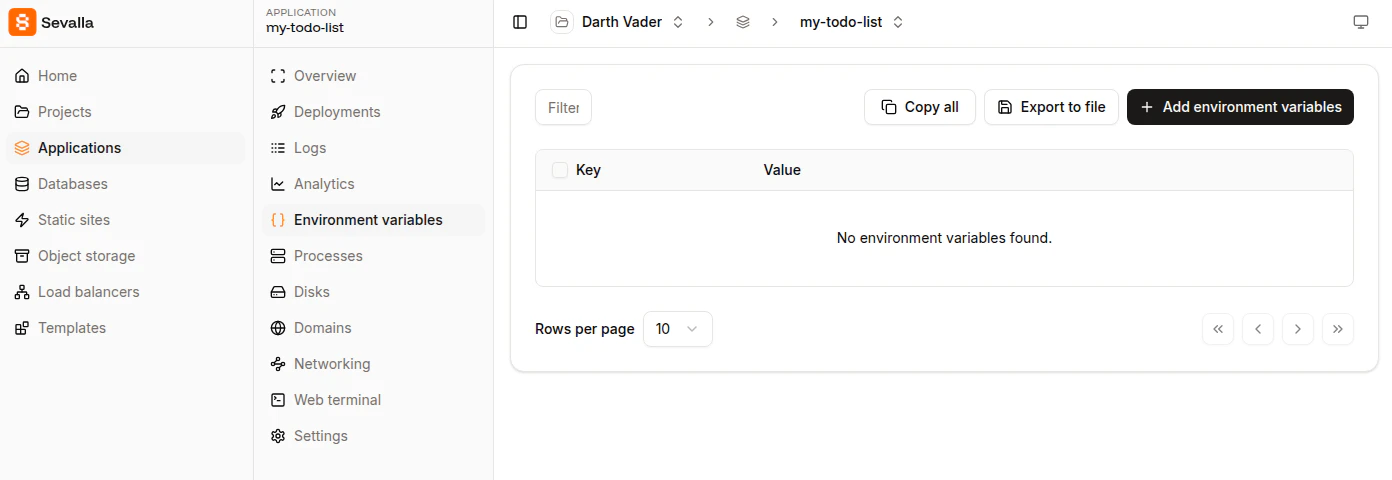
Task: Go to Databases section
Action: point(125,184)
